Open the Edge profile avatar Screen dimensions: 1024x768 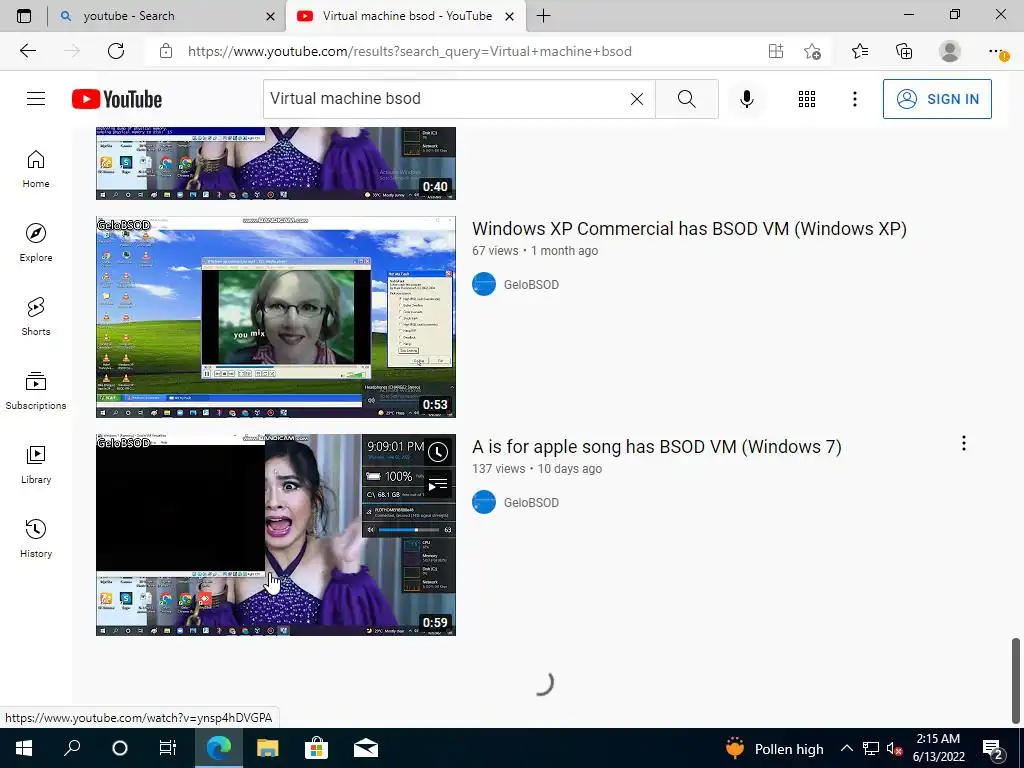click(950, 51)
